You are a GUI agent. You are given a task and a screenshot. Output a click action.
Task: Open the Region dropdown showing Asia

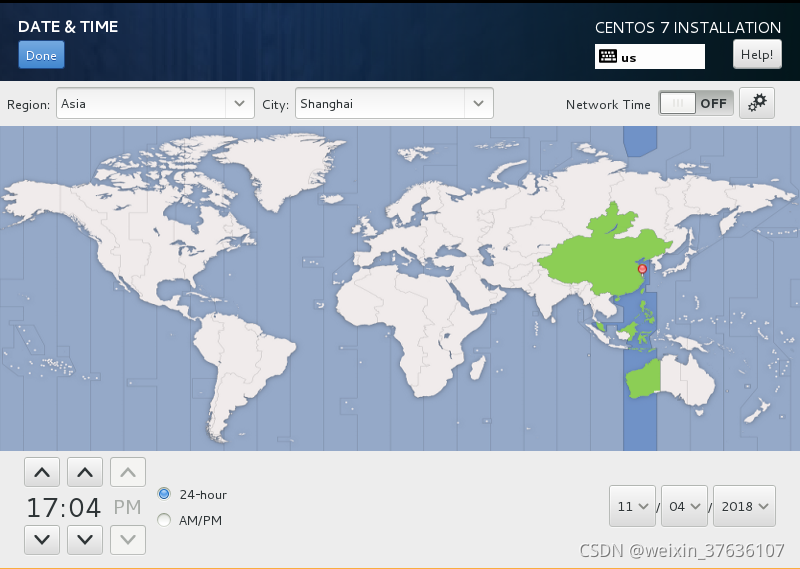[155, 103]
